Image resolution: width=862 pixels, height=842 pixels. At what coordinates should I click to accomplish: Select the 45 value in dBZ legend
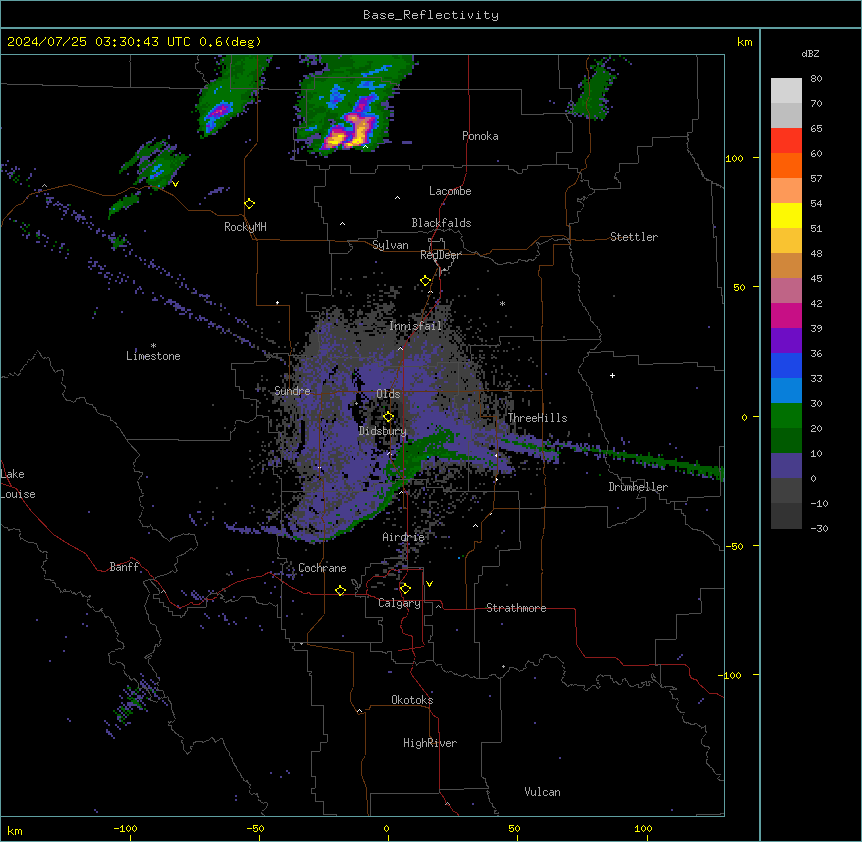[x=816, y=278]
